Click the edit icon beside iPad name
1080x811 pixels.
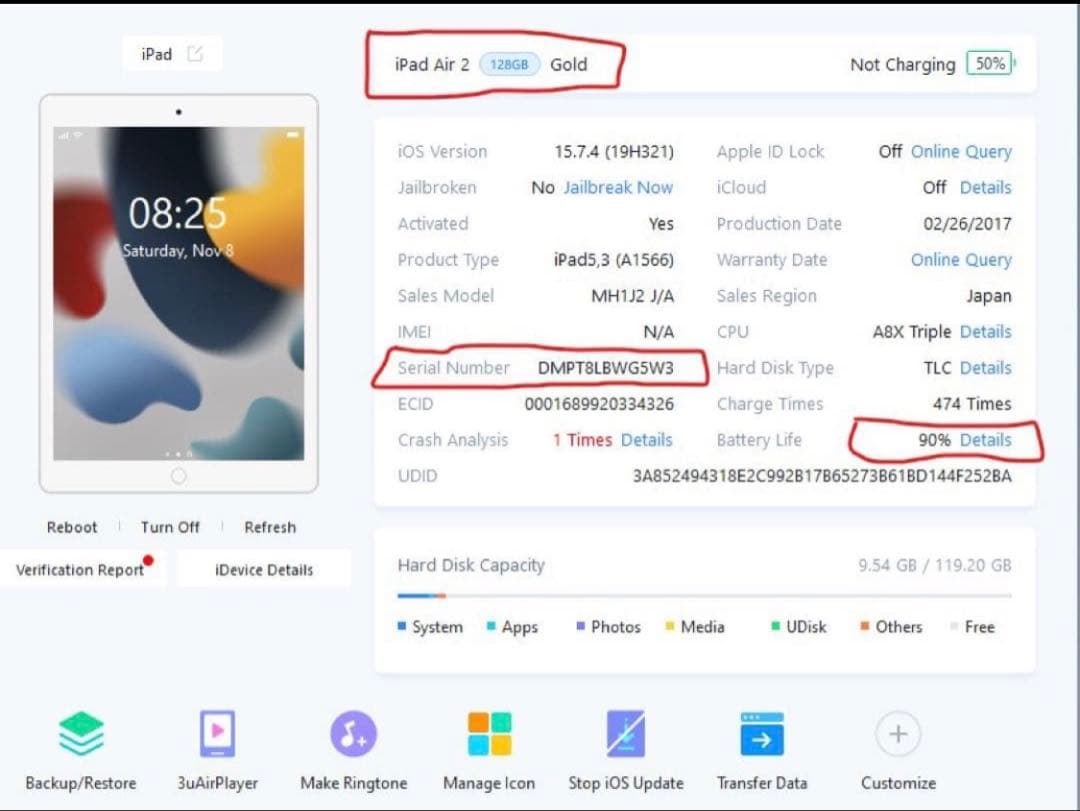point(195,54)
